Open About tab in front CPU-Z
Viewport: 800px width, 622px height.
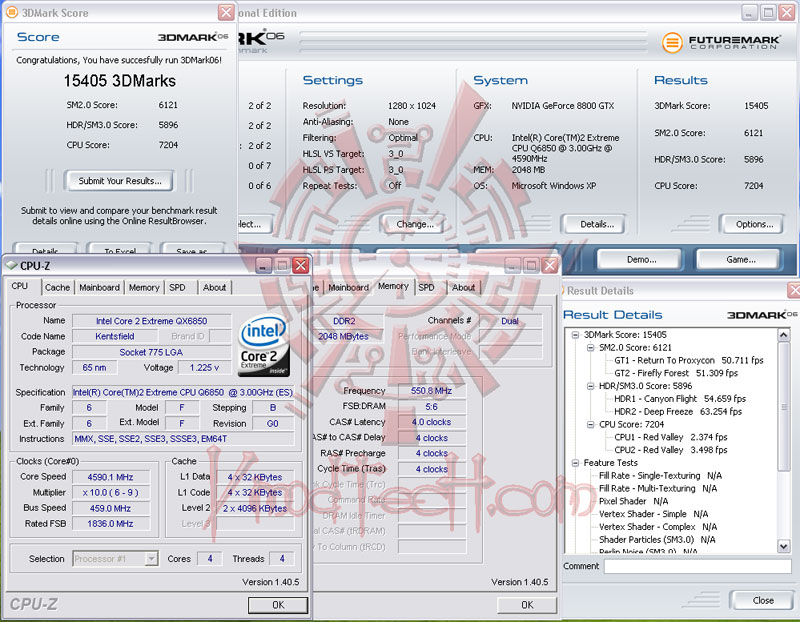[x=214, y=287]
